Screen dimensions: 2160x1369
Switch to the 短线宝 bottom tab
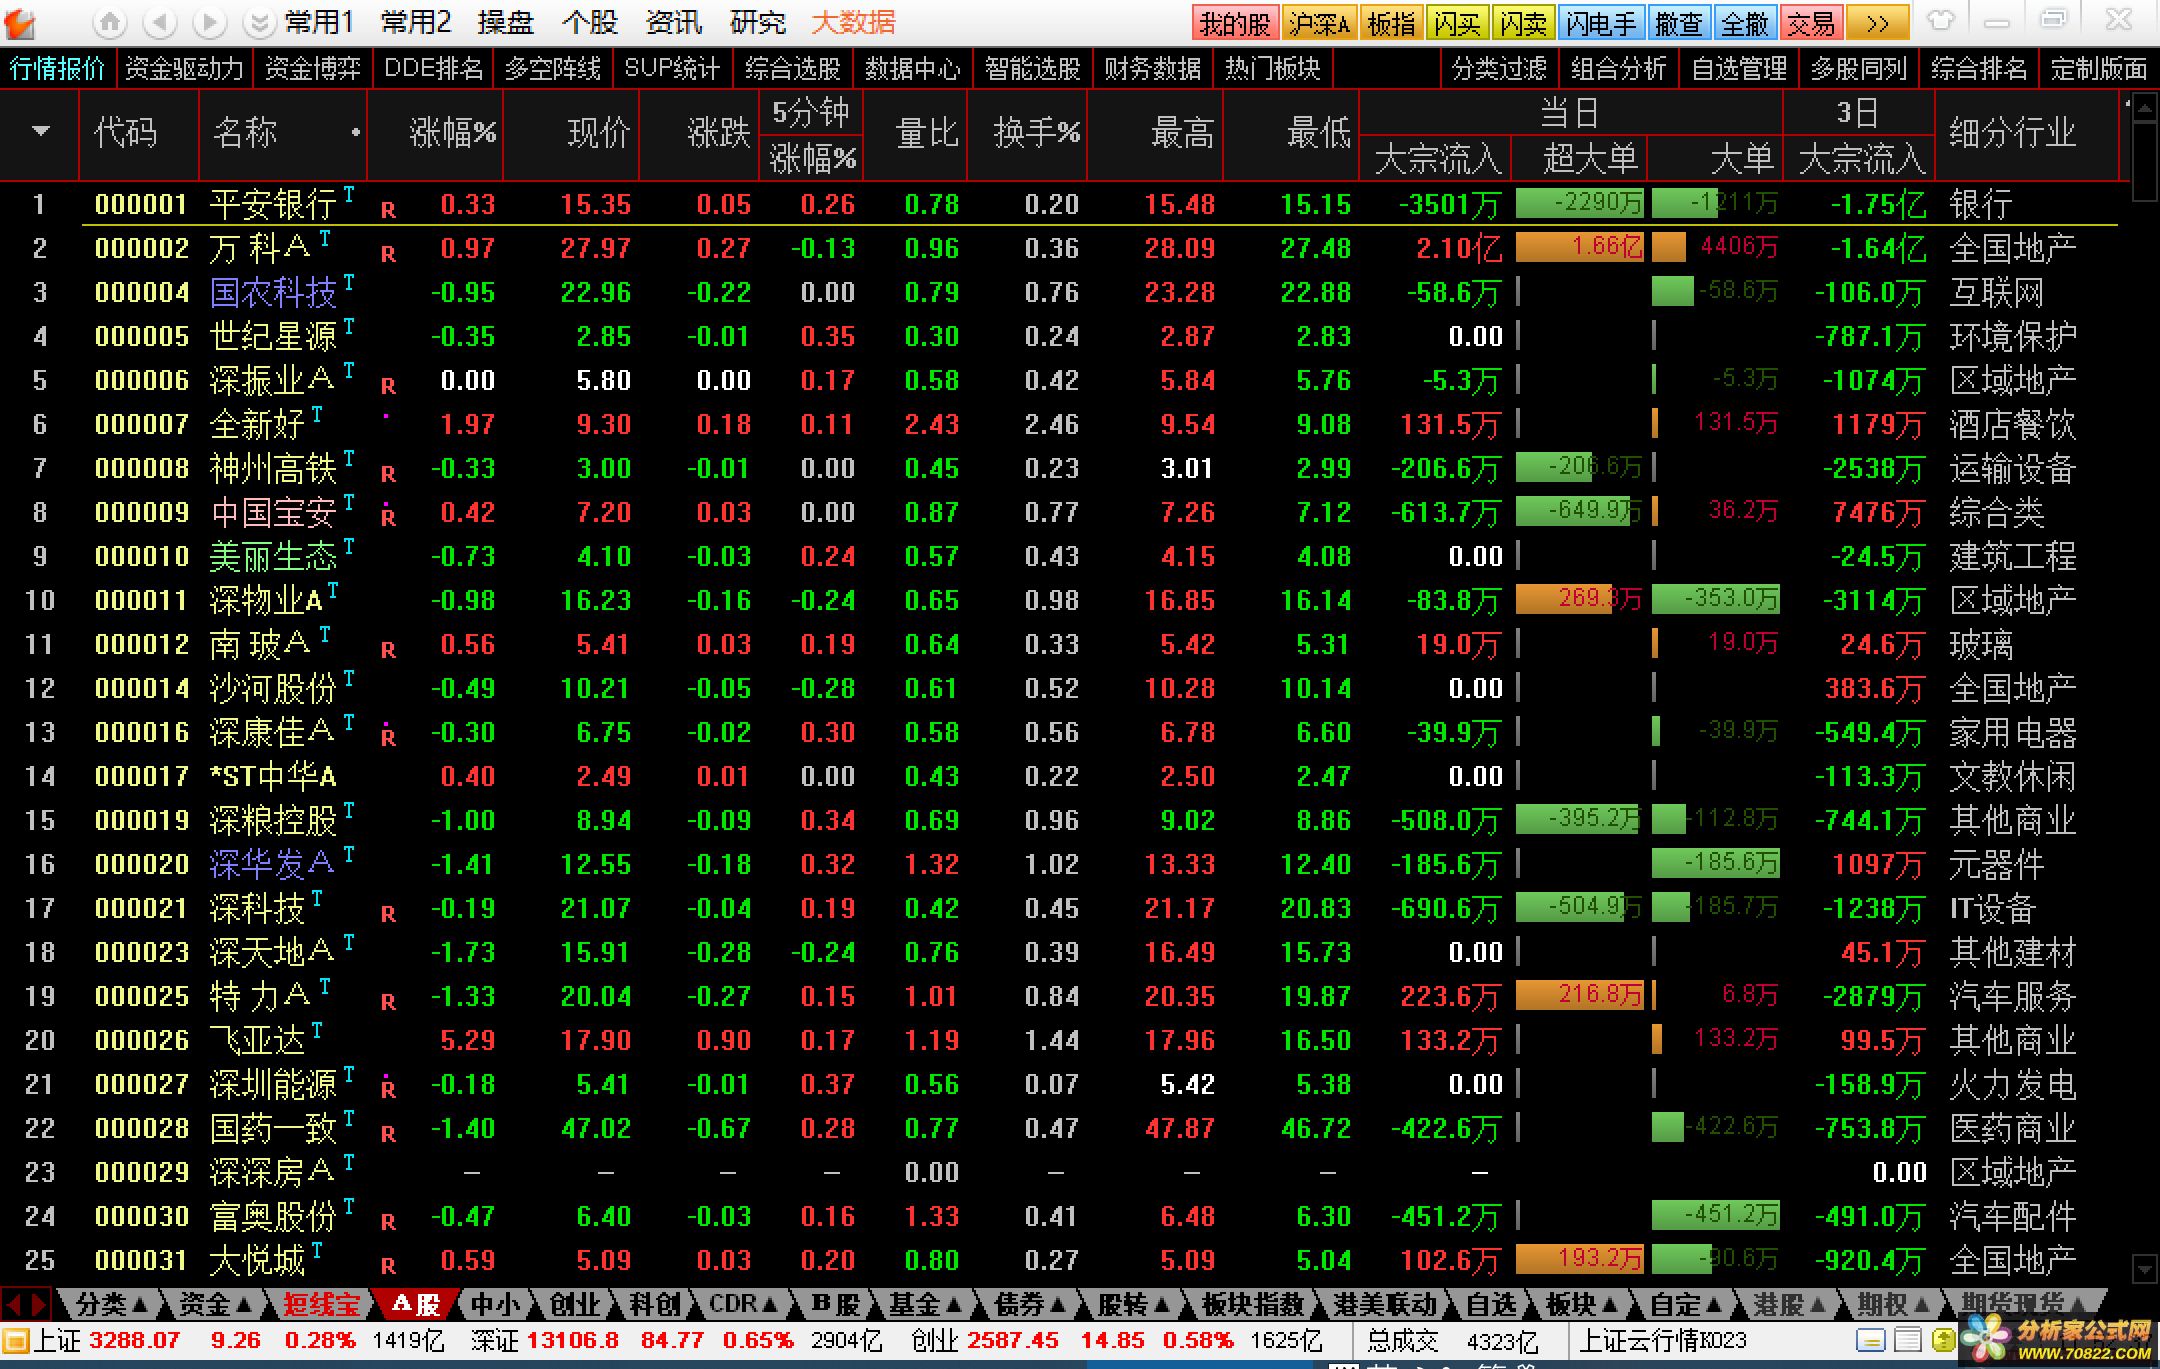point(320,1304)
